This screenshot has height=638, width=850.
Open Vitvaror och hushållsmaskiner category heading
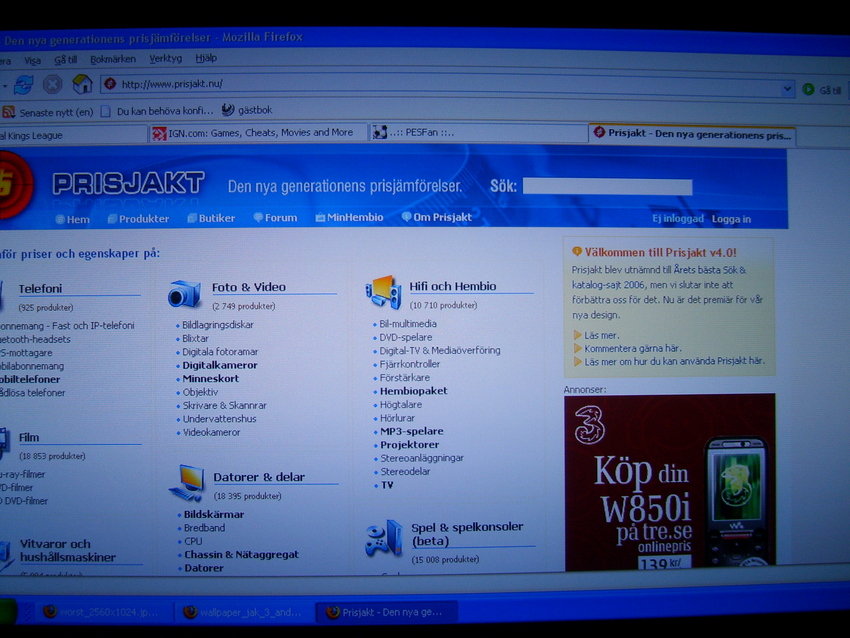pos(68,551)
